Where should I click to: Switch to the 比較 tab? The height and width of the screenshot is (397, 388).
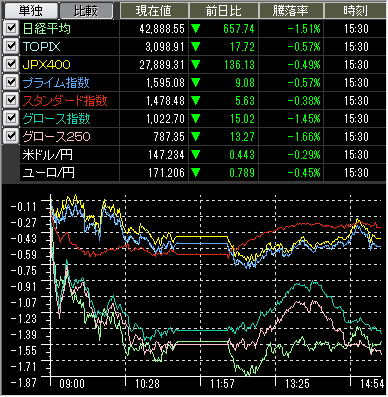point(86,11)
